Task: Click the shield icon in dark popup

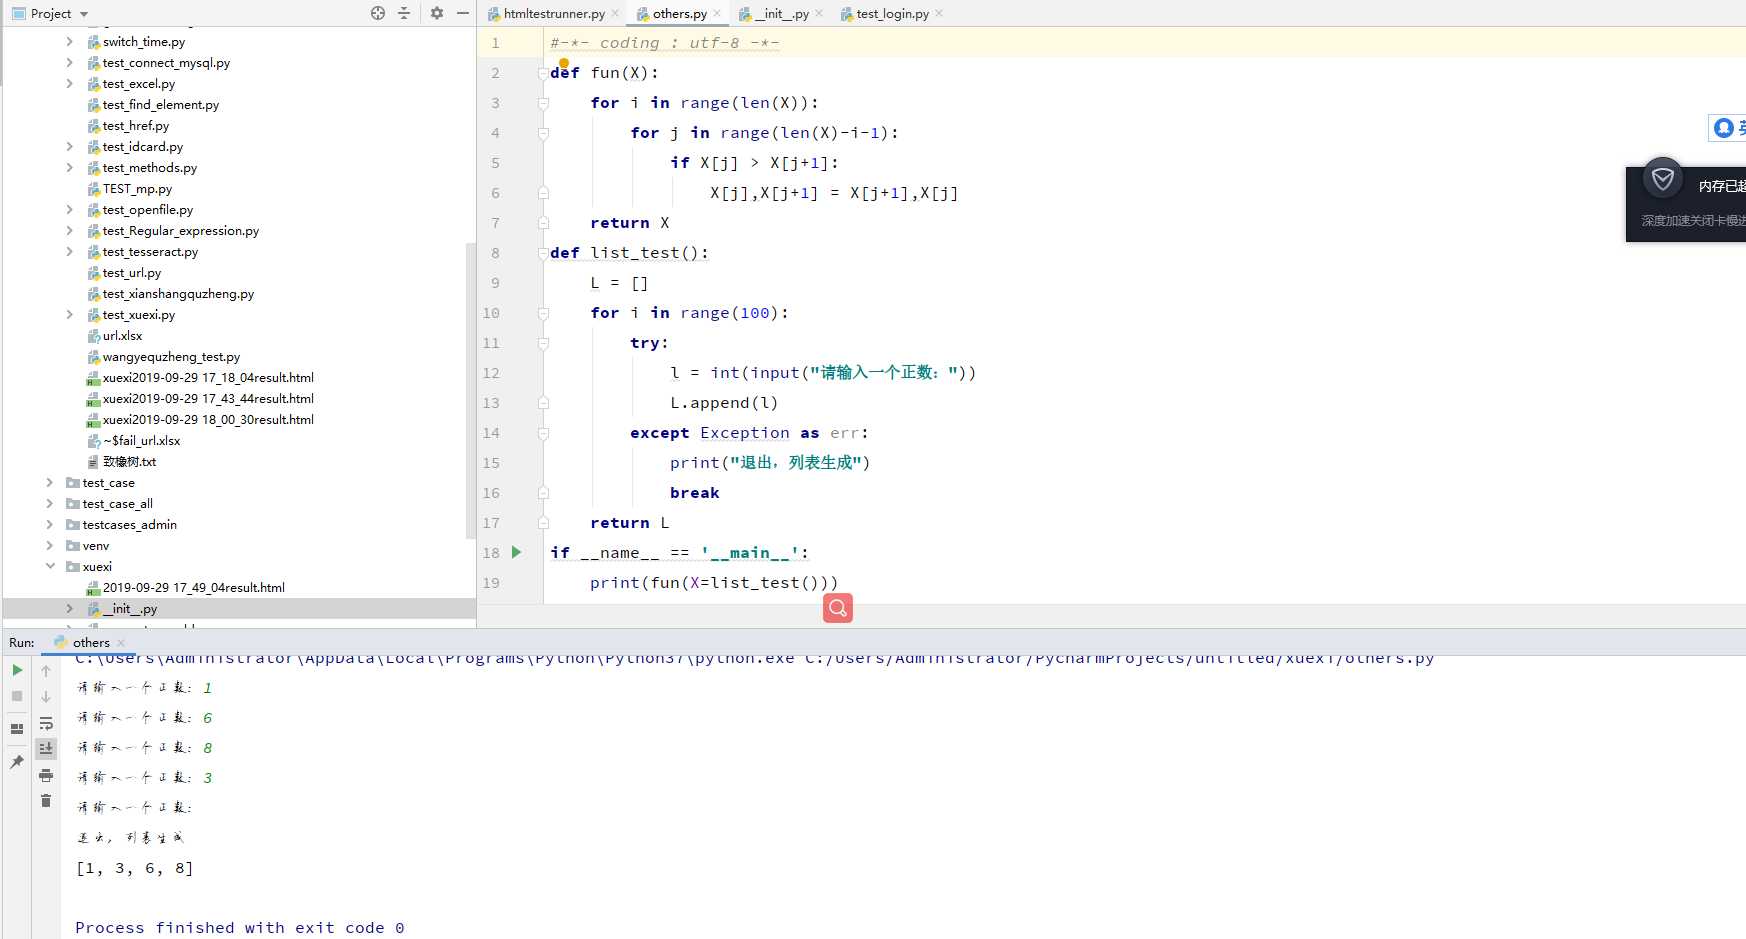Action: coord(1663,179)
